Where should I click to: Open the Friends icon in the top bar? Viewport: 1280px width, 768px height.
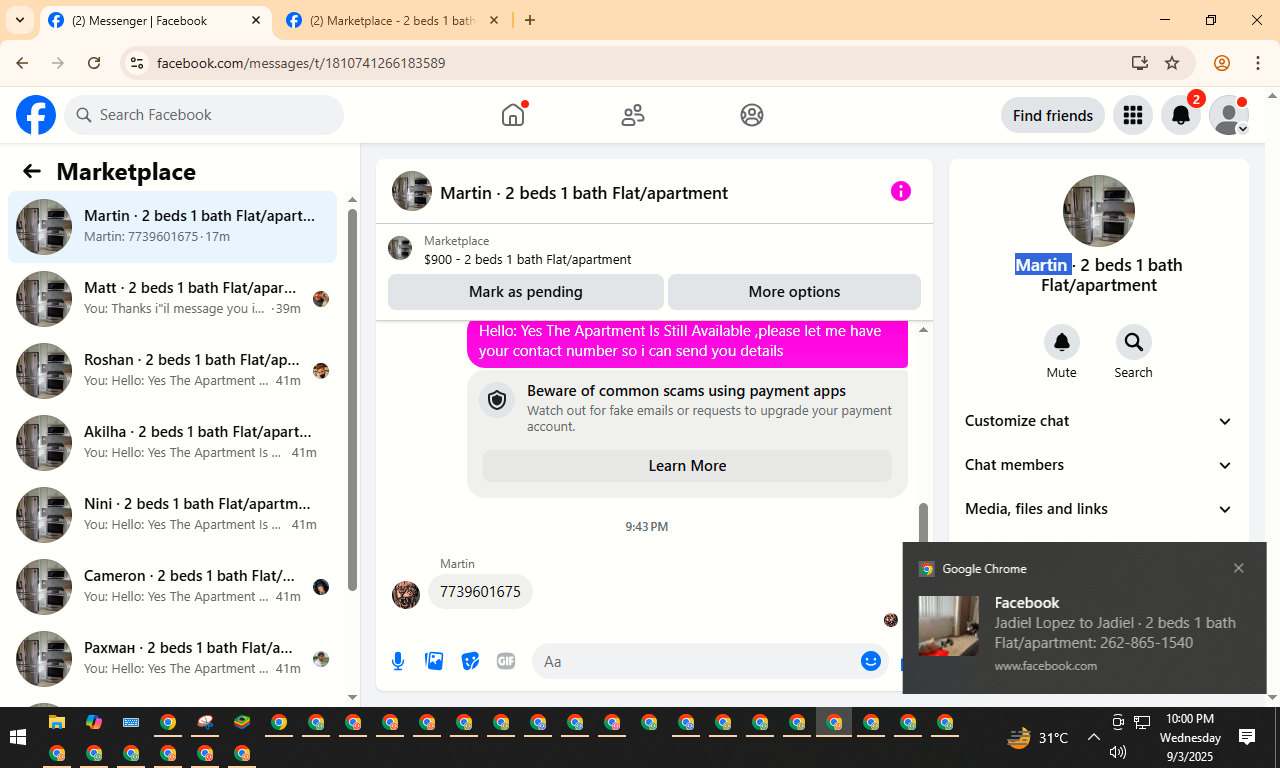pyautogui.click(x=633, y=115)
